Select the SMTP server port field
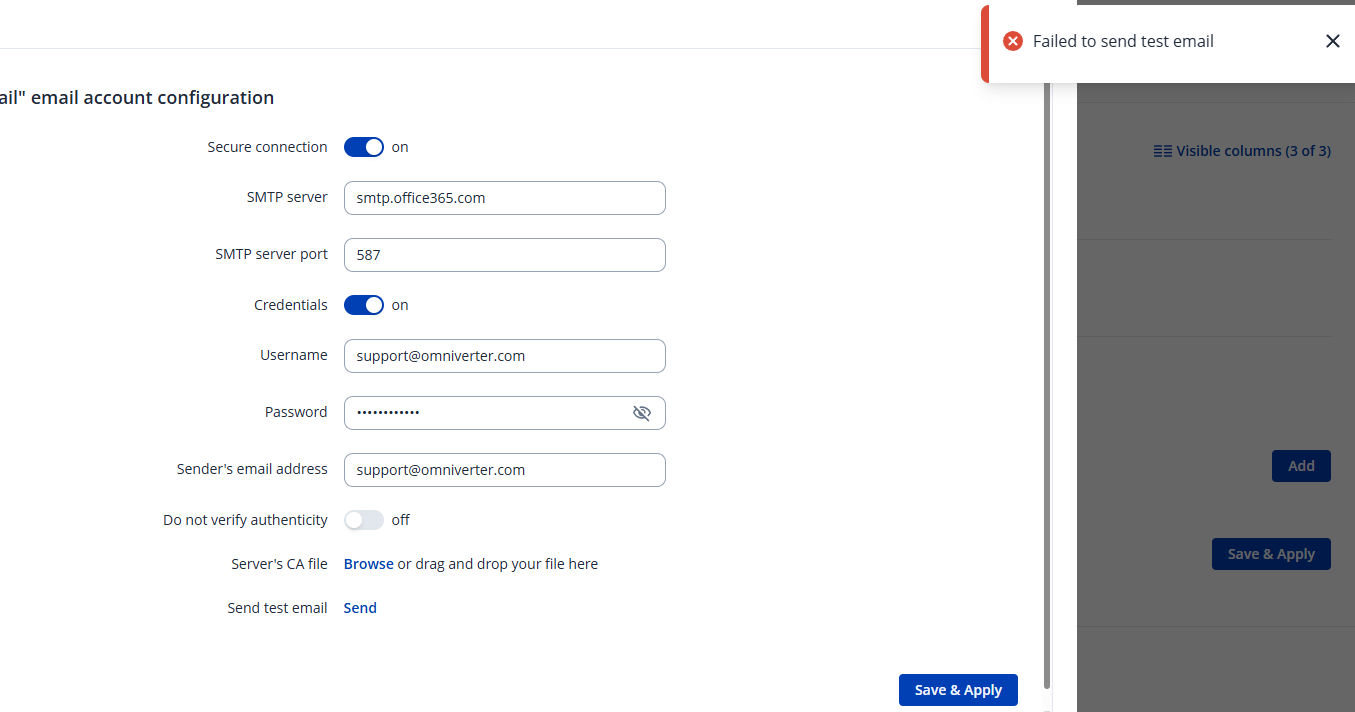This screenshot has width=1355, height=712. coord(504,255)
